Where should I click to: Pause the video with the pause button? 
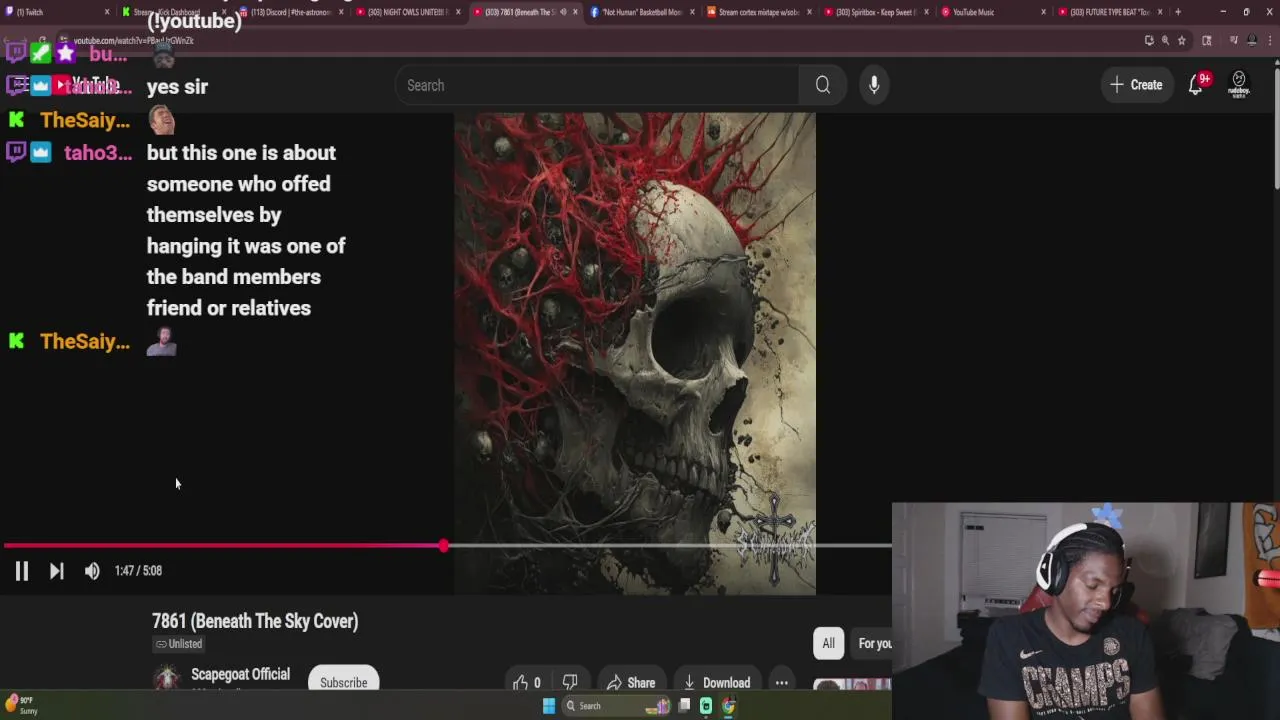21,571
